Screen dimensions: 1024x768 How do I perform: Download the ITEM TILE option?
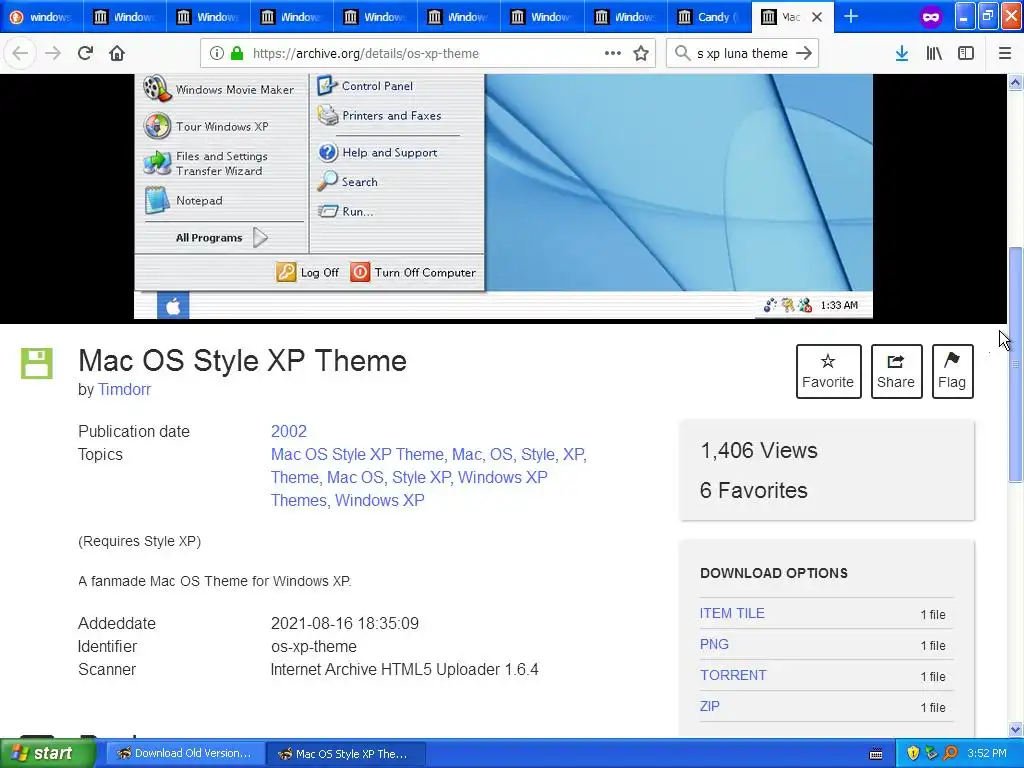(732, 613)
